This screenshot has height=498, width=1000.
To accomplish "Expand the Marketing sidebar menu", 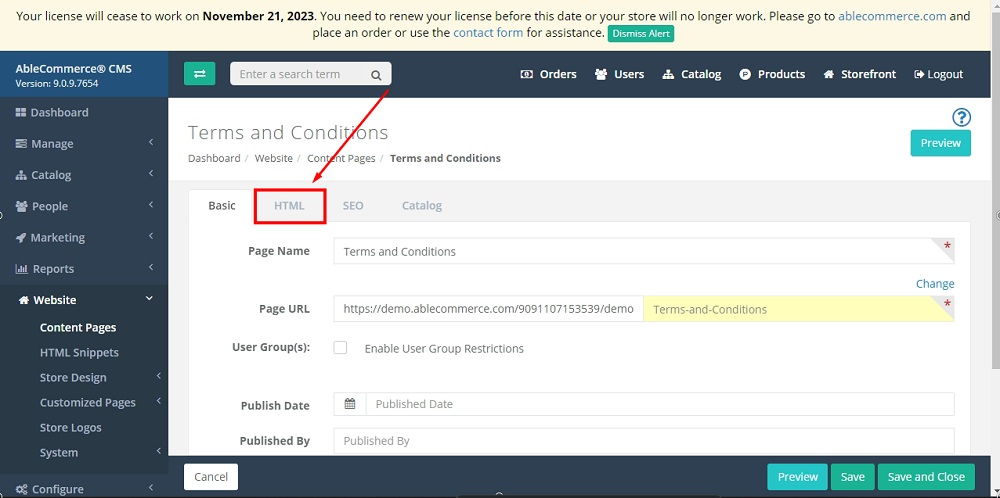I will point(151,237).
